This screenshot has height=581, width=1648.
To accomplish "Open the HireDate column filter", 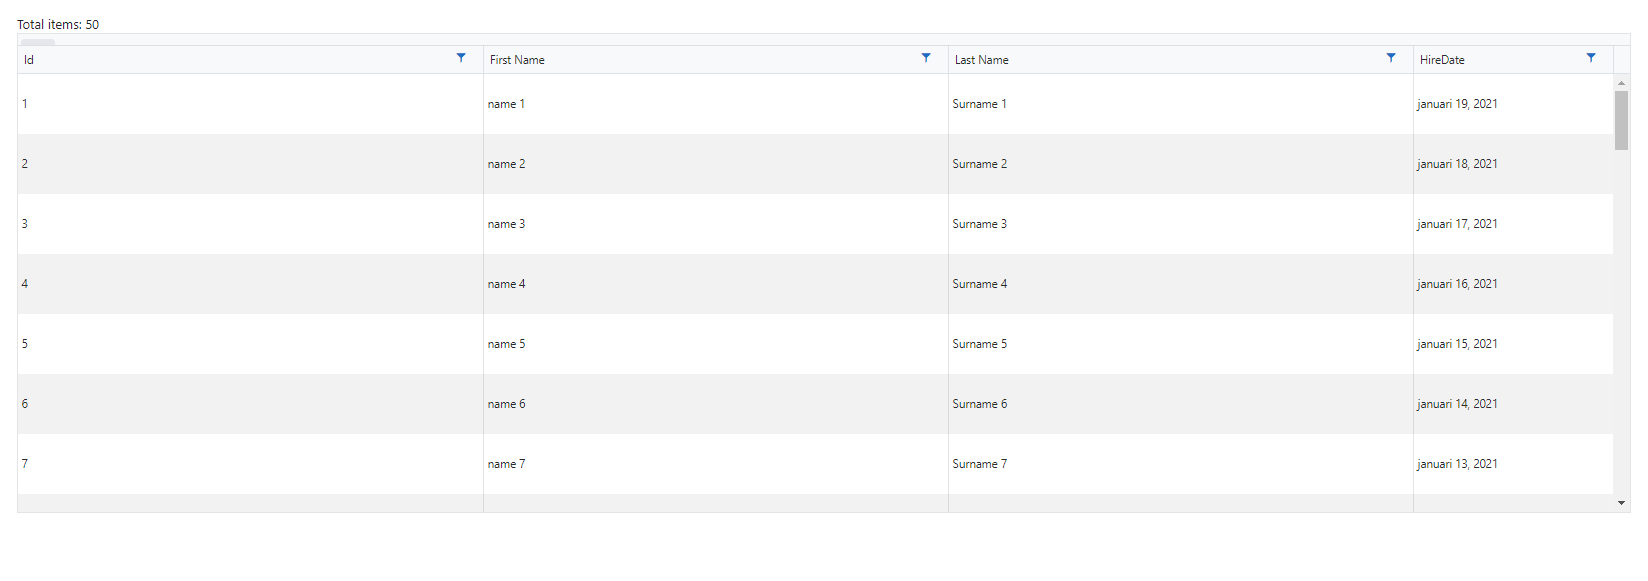I will pos(1591,58).
